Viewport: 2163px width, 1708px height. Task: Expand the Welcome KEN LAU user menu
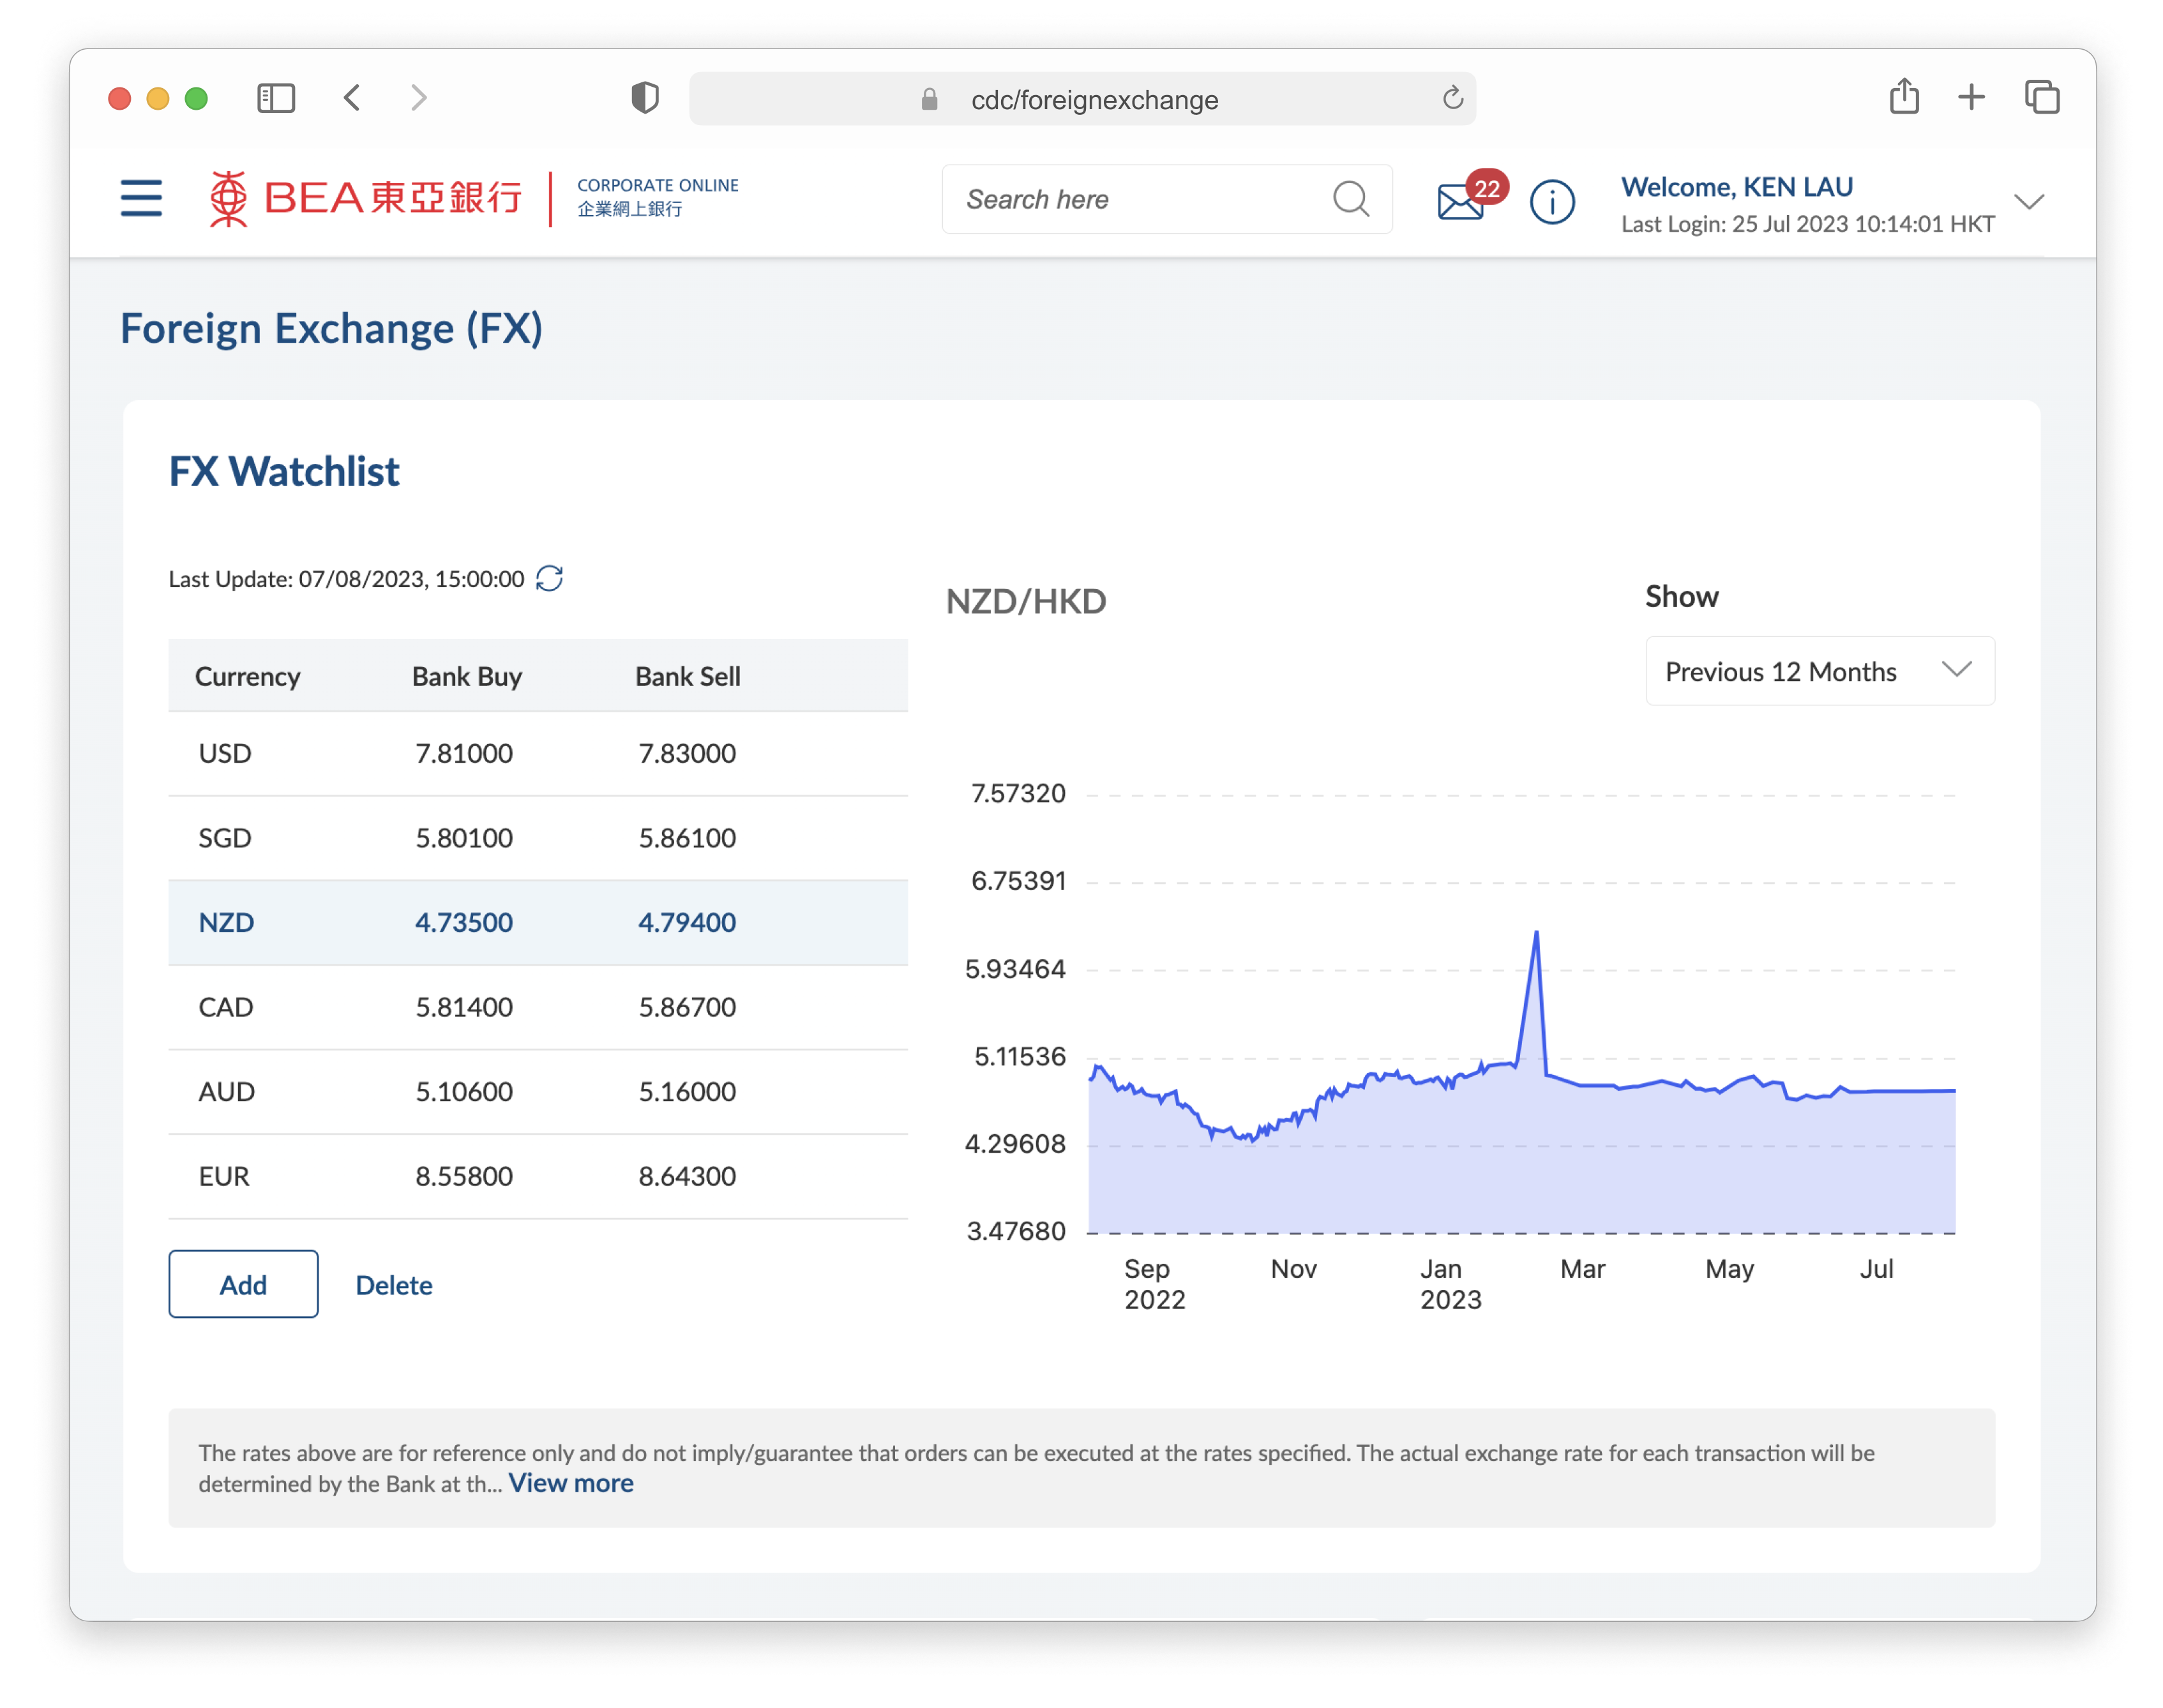point(2029,202)
